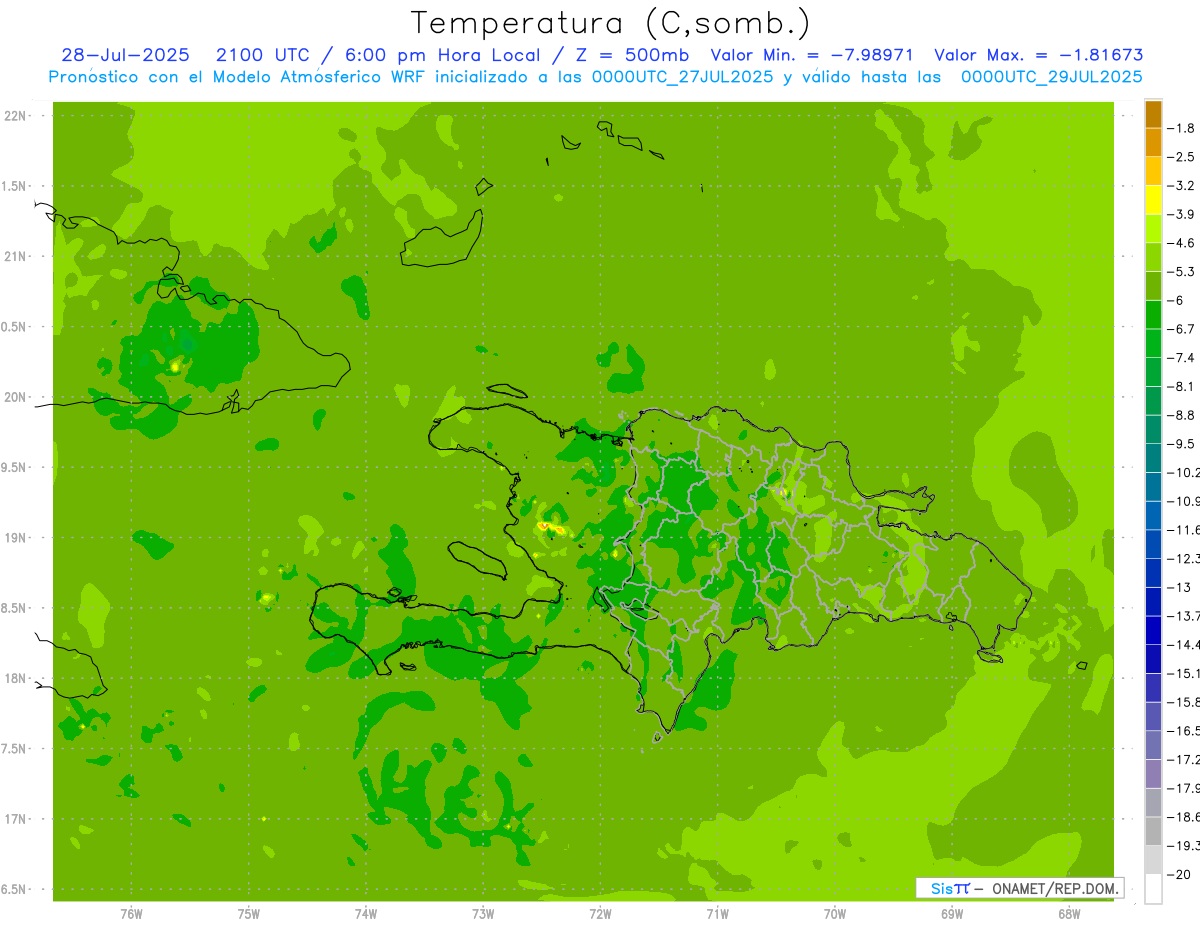The image size is (1200, 927).
Task: Click the "72W" longitude label
Action: click(x=600, y=914)
